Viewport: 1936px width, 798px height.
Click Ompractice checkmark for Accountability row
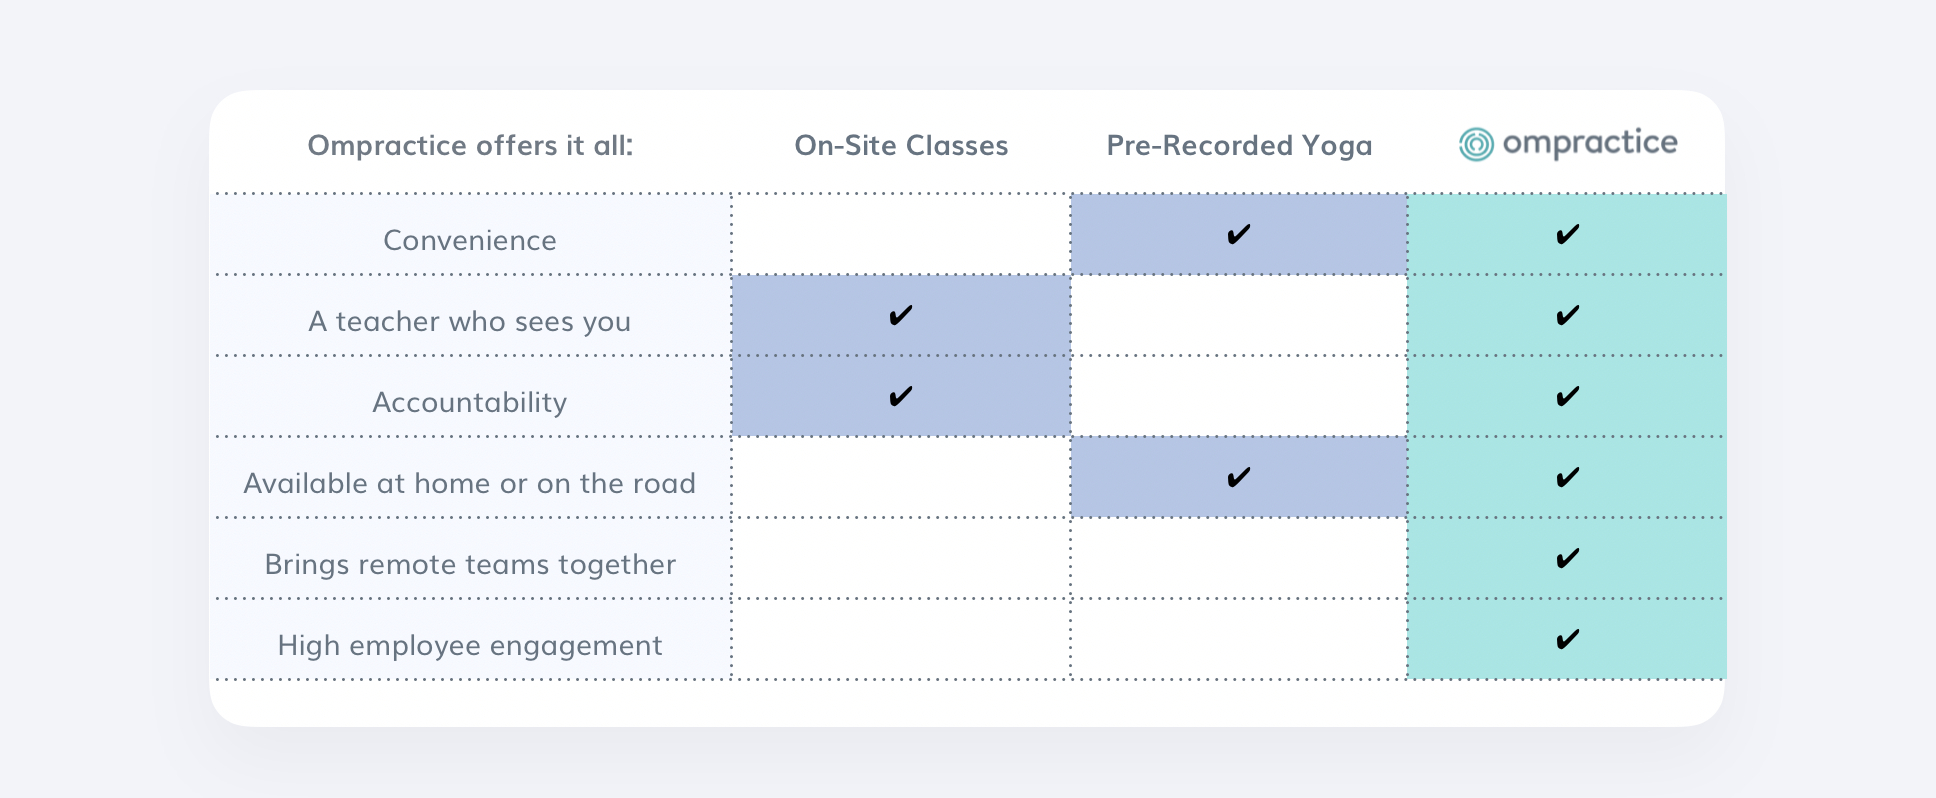(x=1567, y=397)
